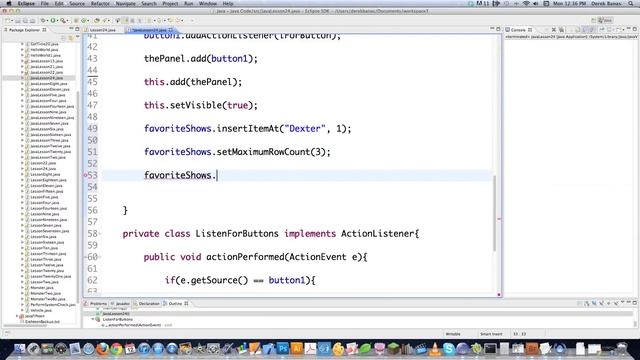
Task: Click the Remove Launch icon in Console
Action: [553, 30]
